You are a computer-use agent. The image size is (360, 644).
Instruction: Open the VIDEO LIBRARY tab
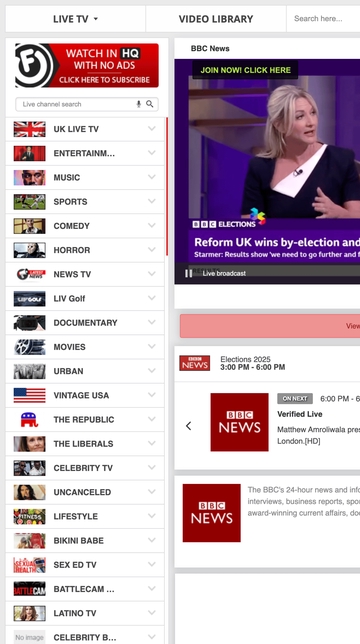[x=216, y=19]
